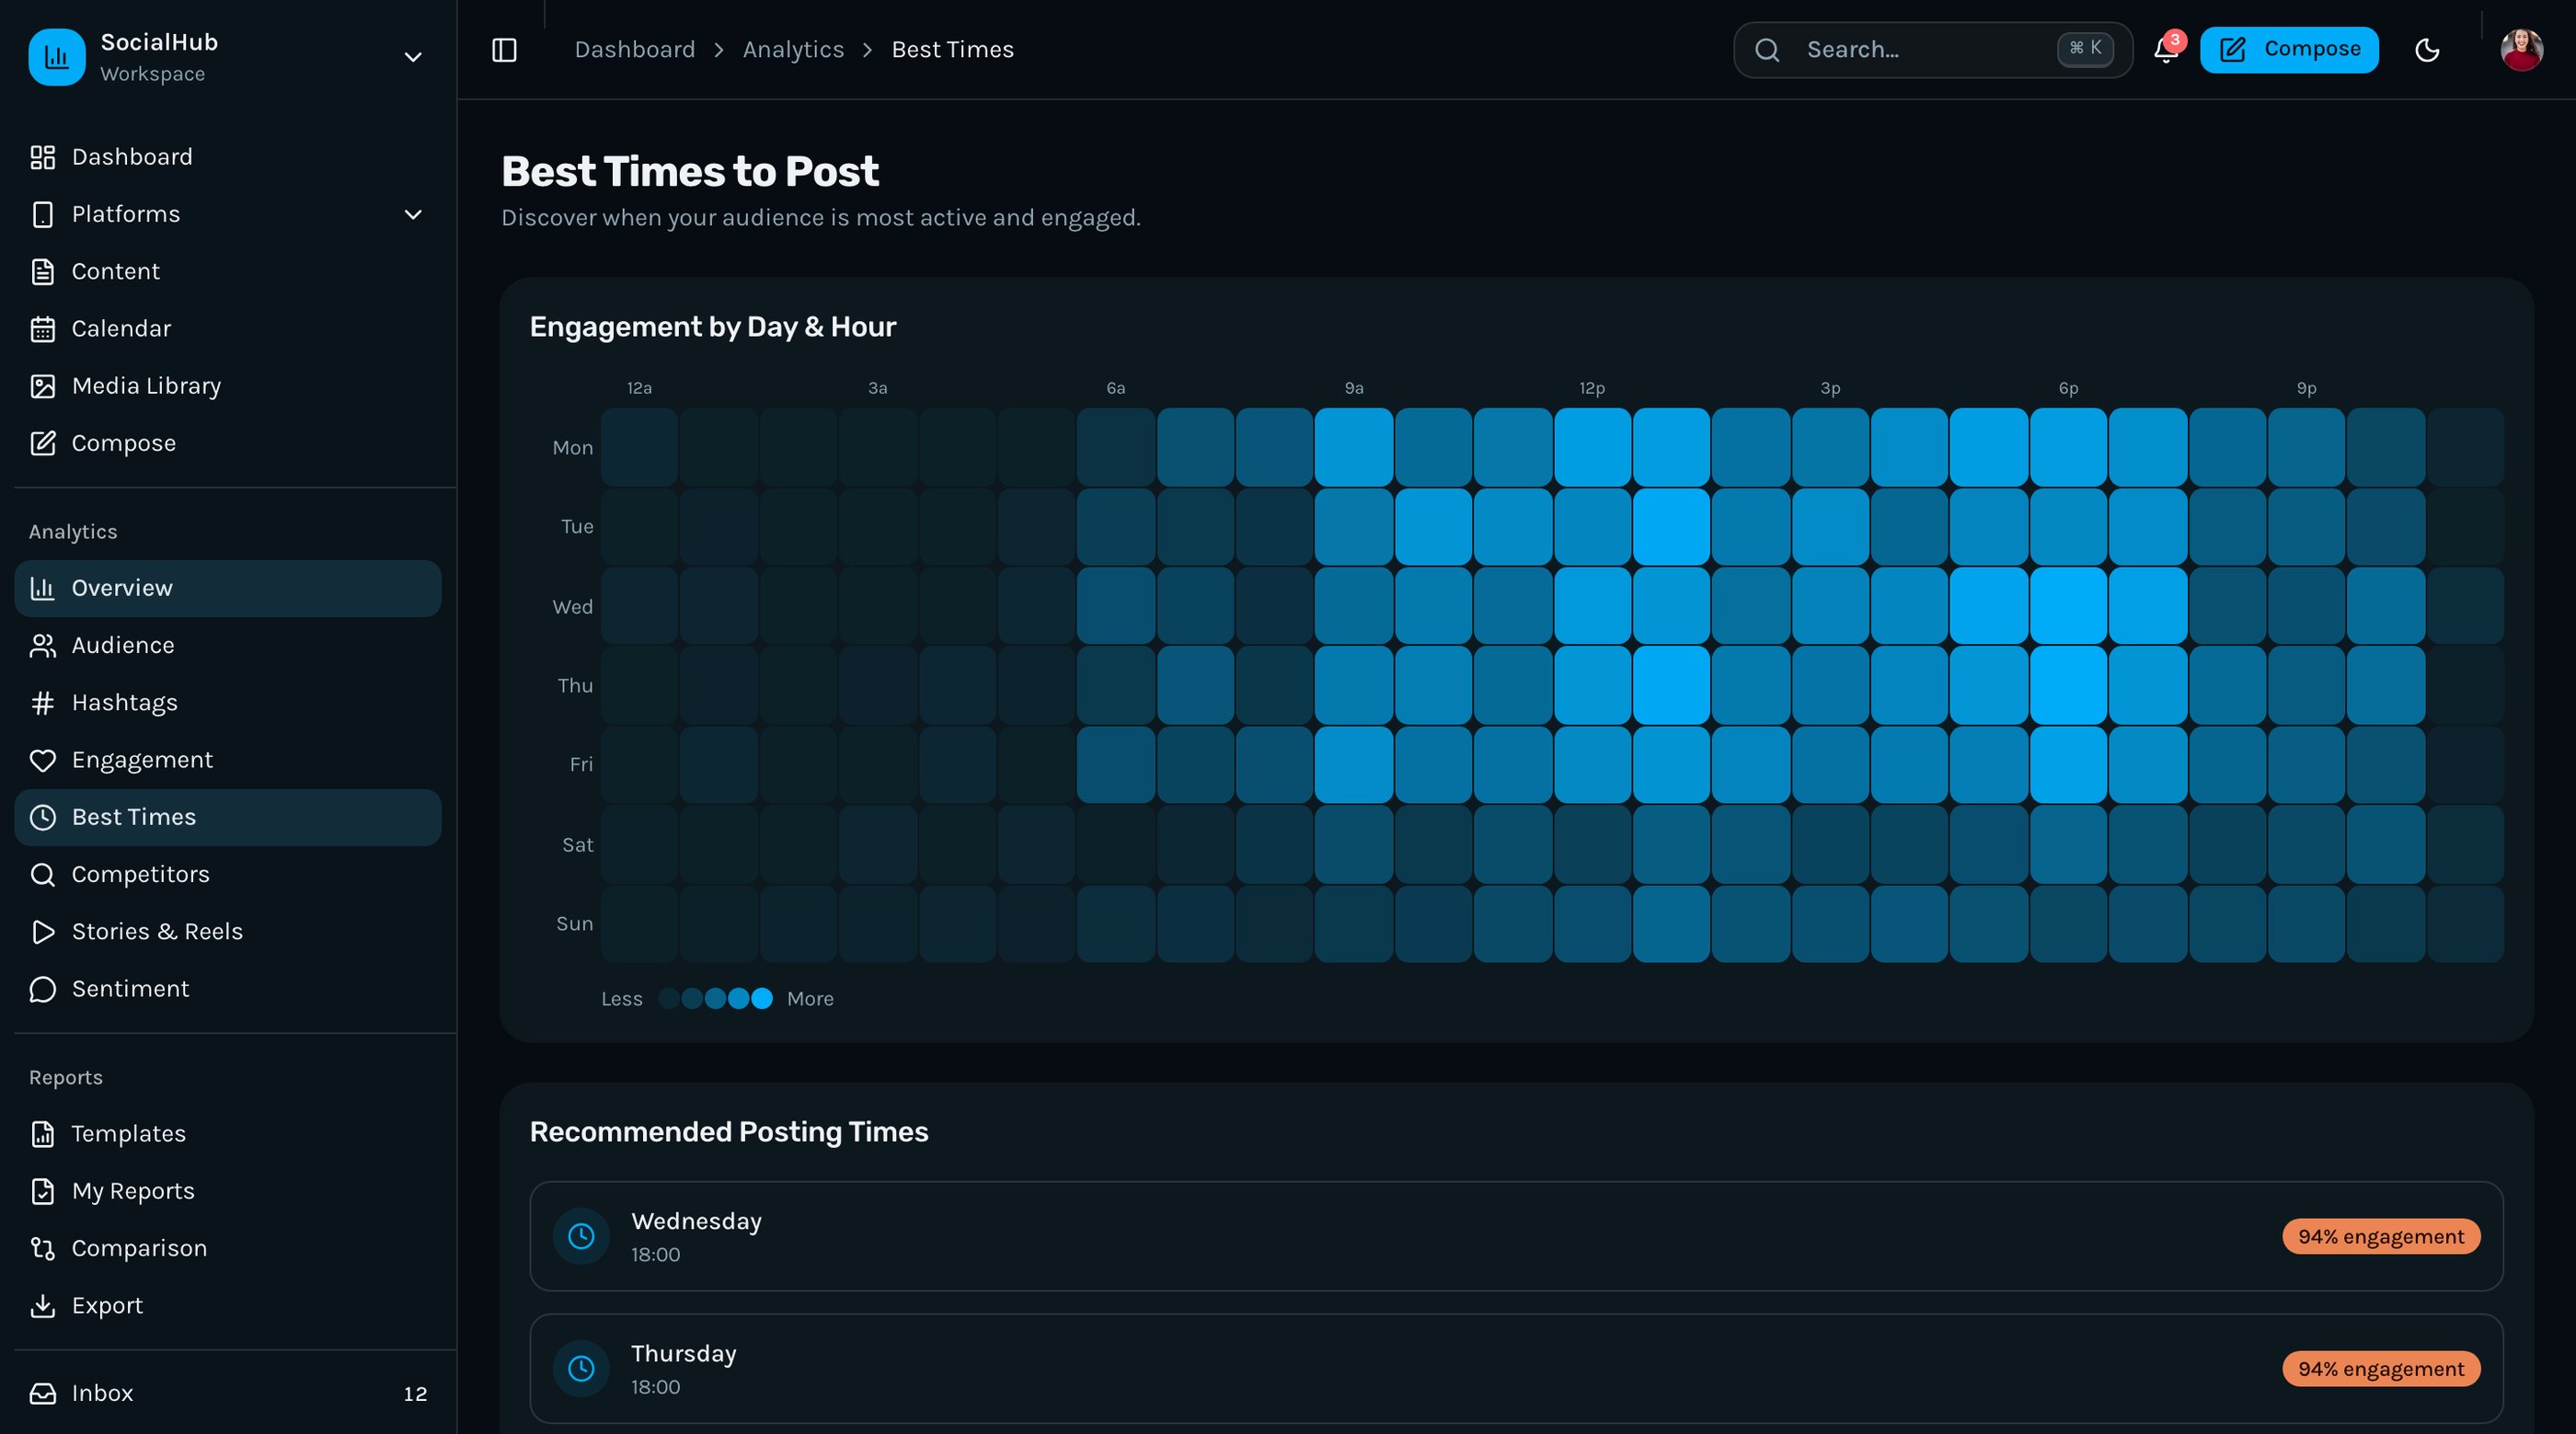This screenshot has width=2576, height=1434.
Task: Select Best Times in the sidebar
Action: click(228, 817)
